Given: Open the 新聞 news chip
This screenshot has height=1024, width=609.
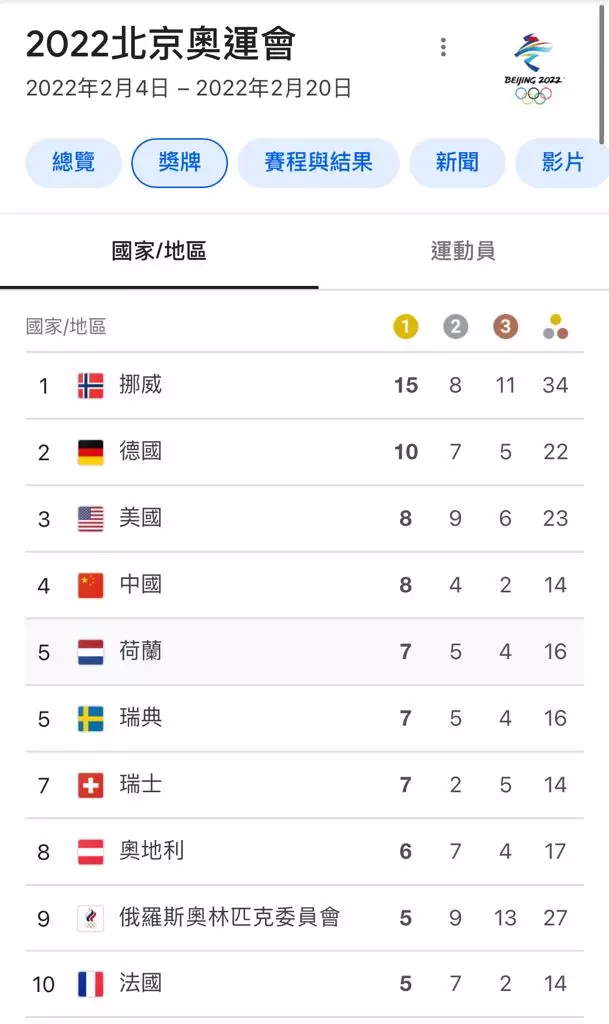Looking at the screenshot, I should pos(457,163).
